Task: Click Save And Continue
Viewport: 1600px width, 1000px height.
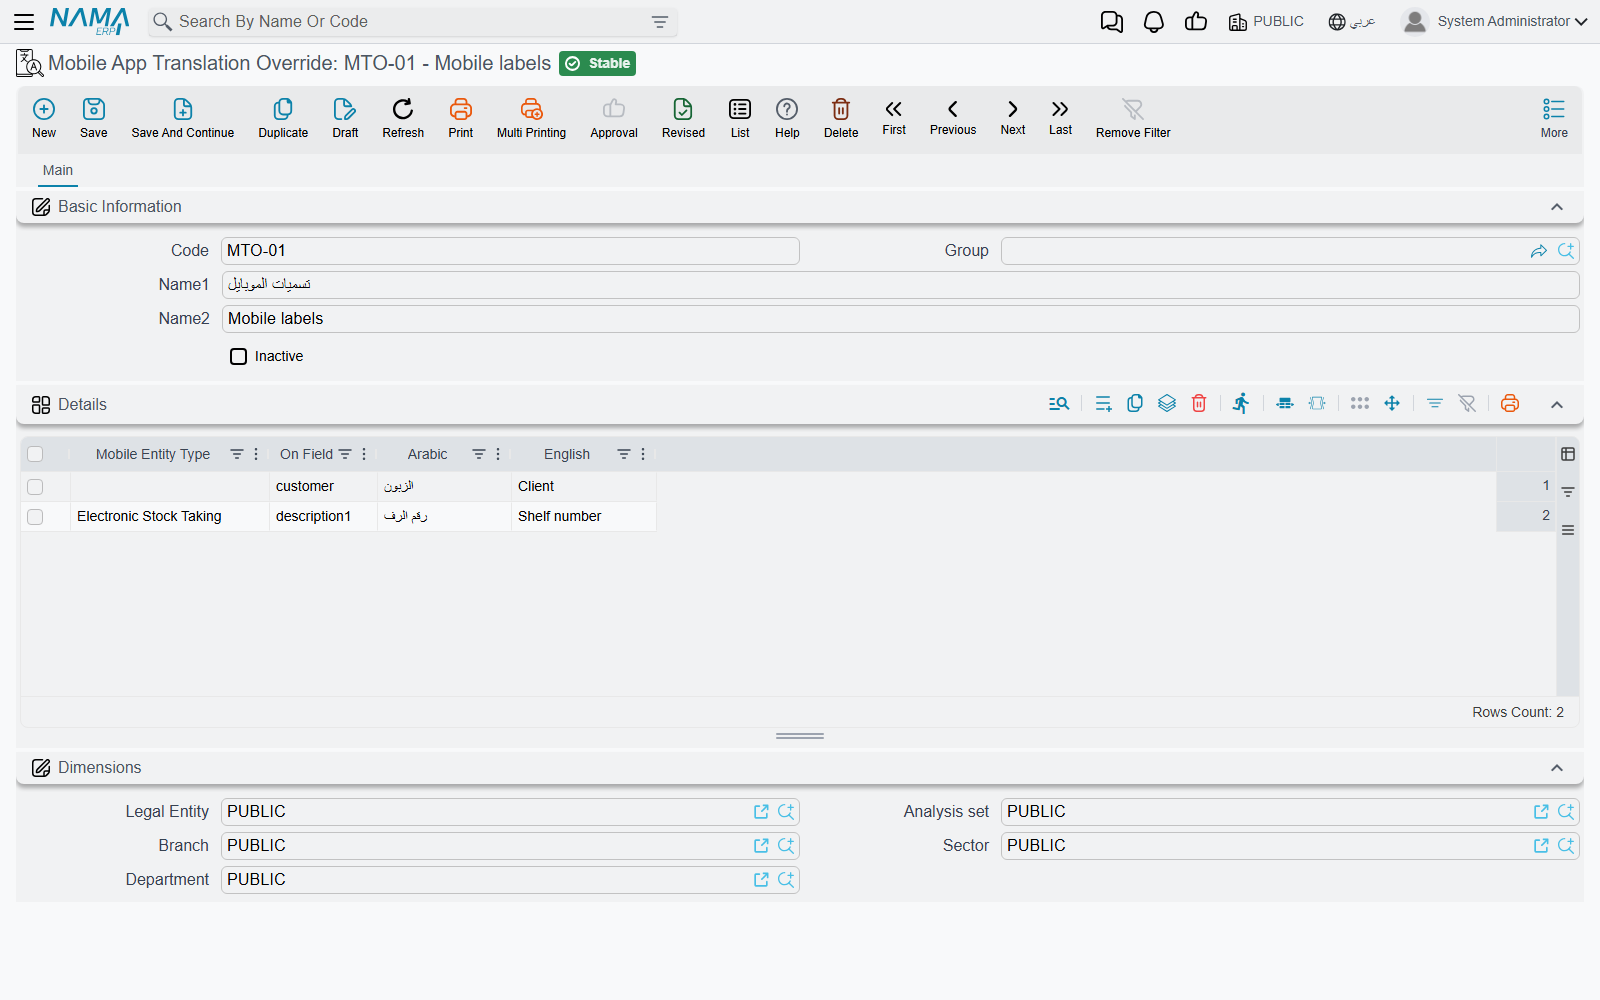Action: click(x=183, y=118)
